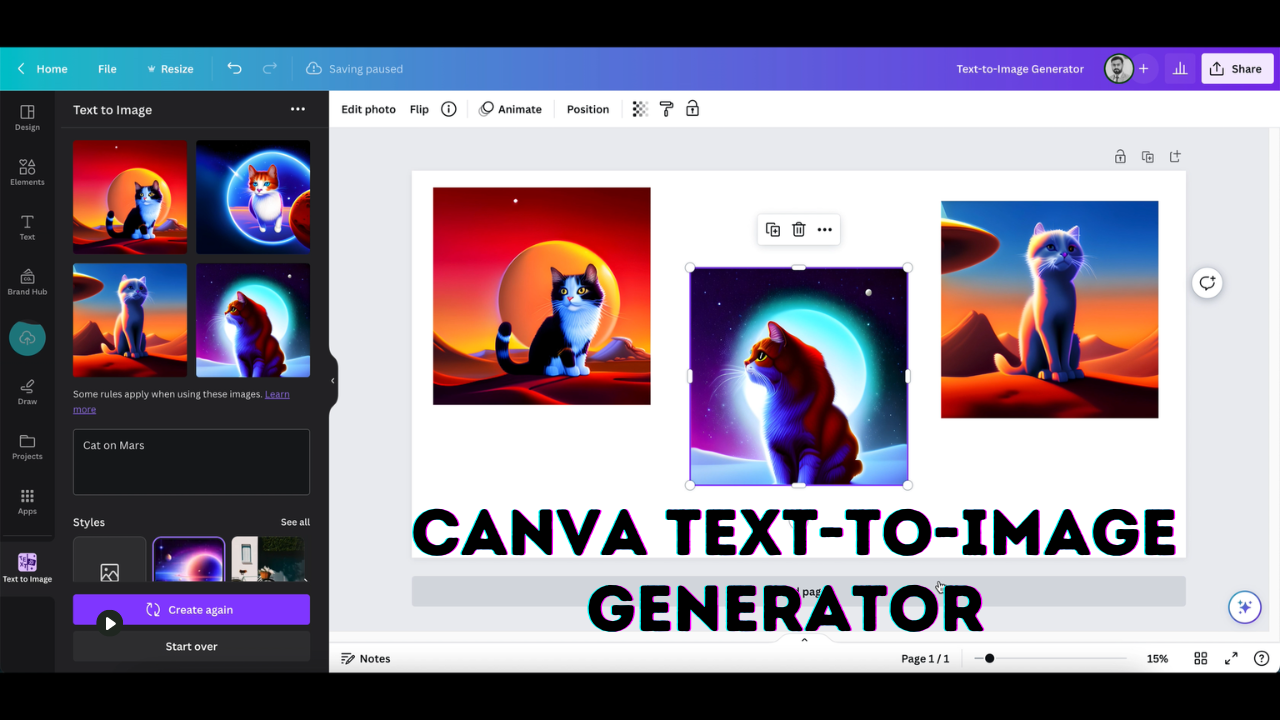This screenshot has width=1280, height=720.
Task: Choose the first plain image style tile
Action: point(110,560)
